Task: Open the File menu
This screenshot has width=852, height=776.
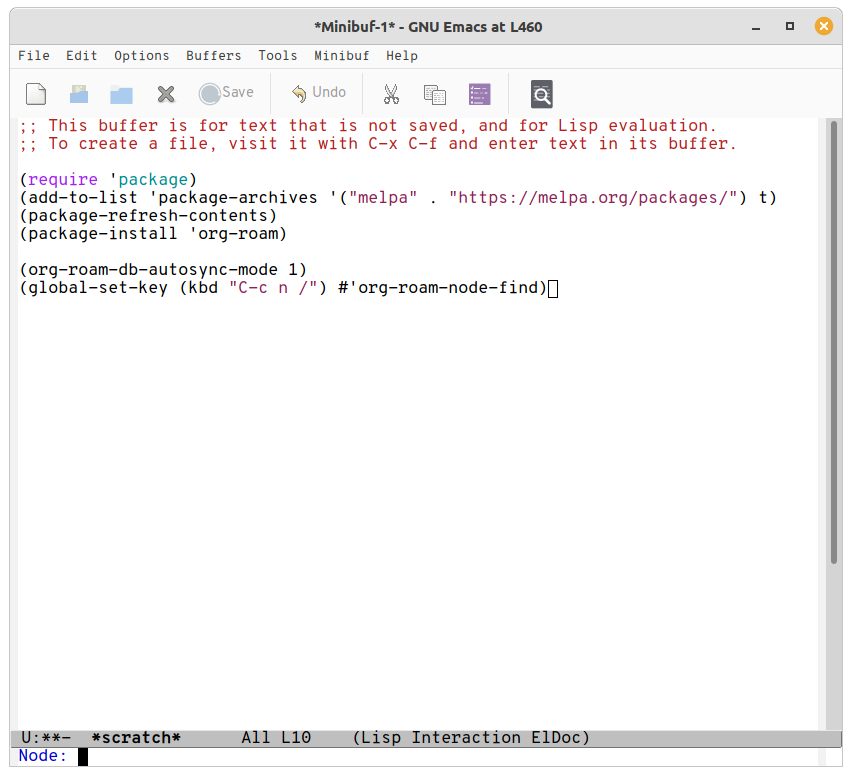Action: 34,55
